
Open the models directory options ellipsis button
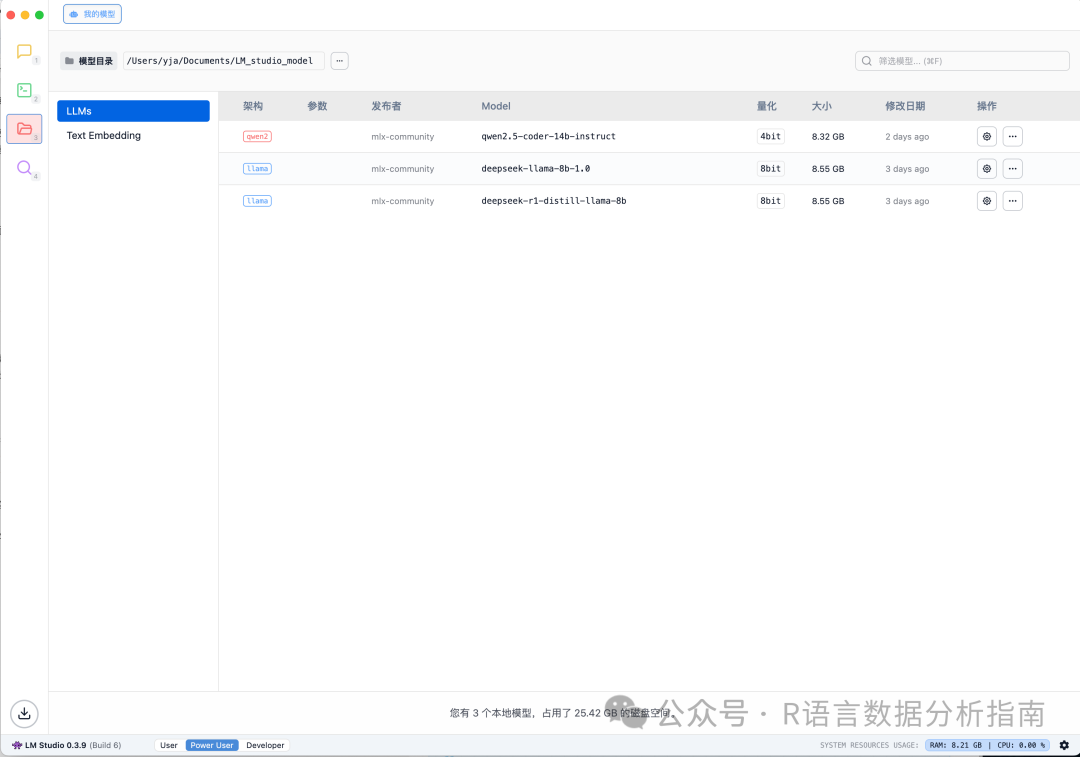340,61
